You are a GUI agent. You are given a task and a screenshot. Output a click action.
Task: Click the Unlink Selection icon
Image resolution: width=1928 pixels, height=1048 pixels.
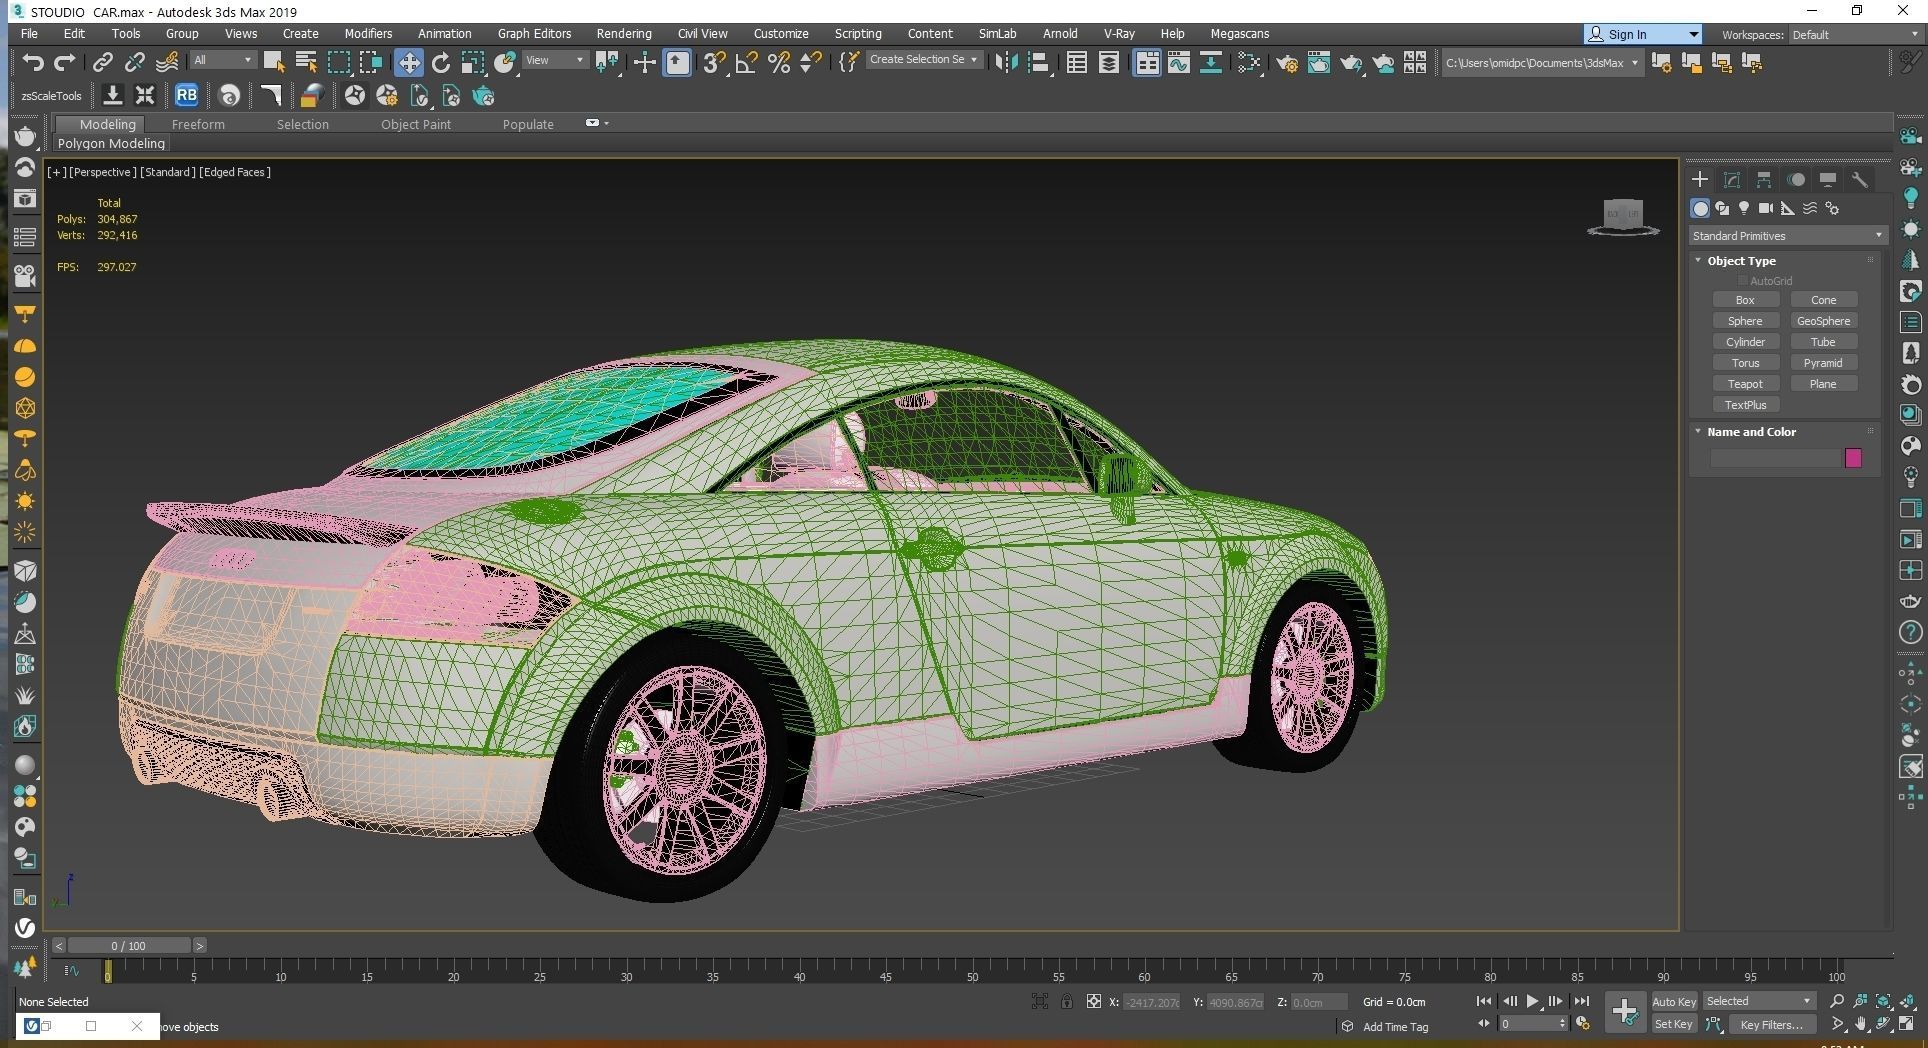tap(134, 63)
